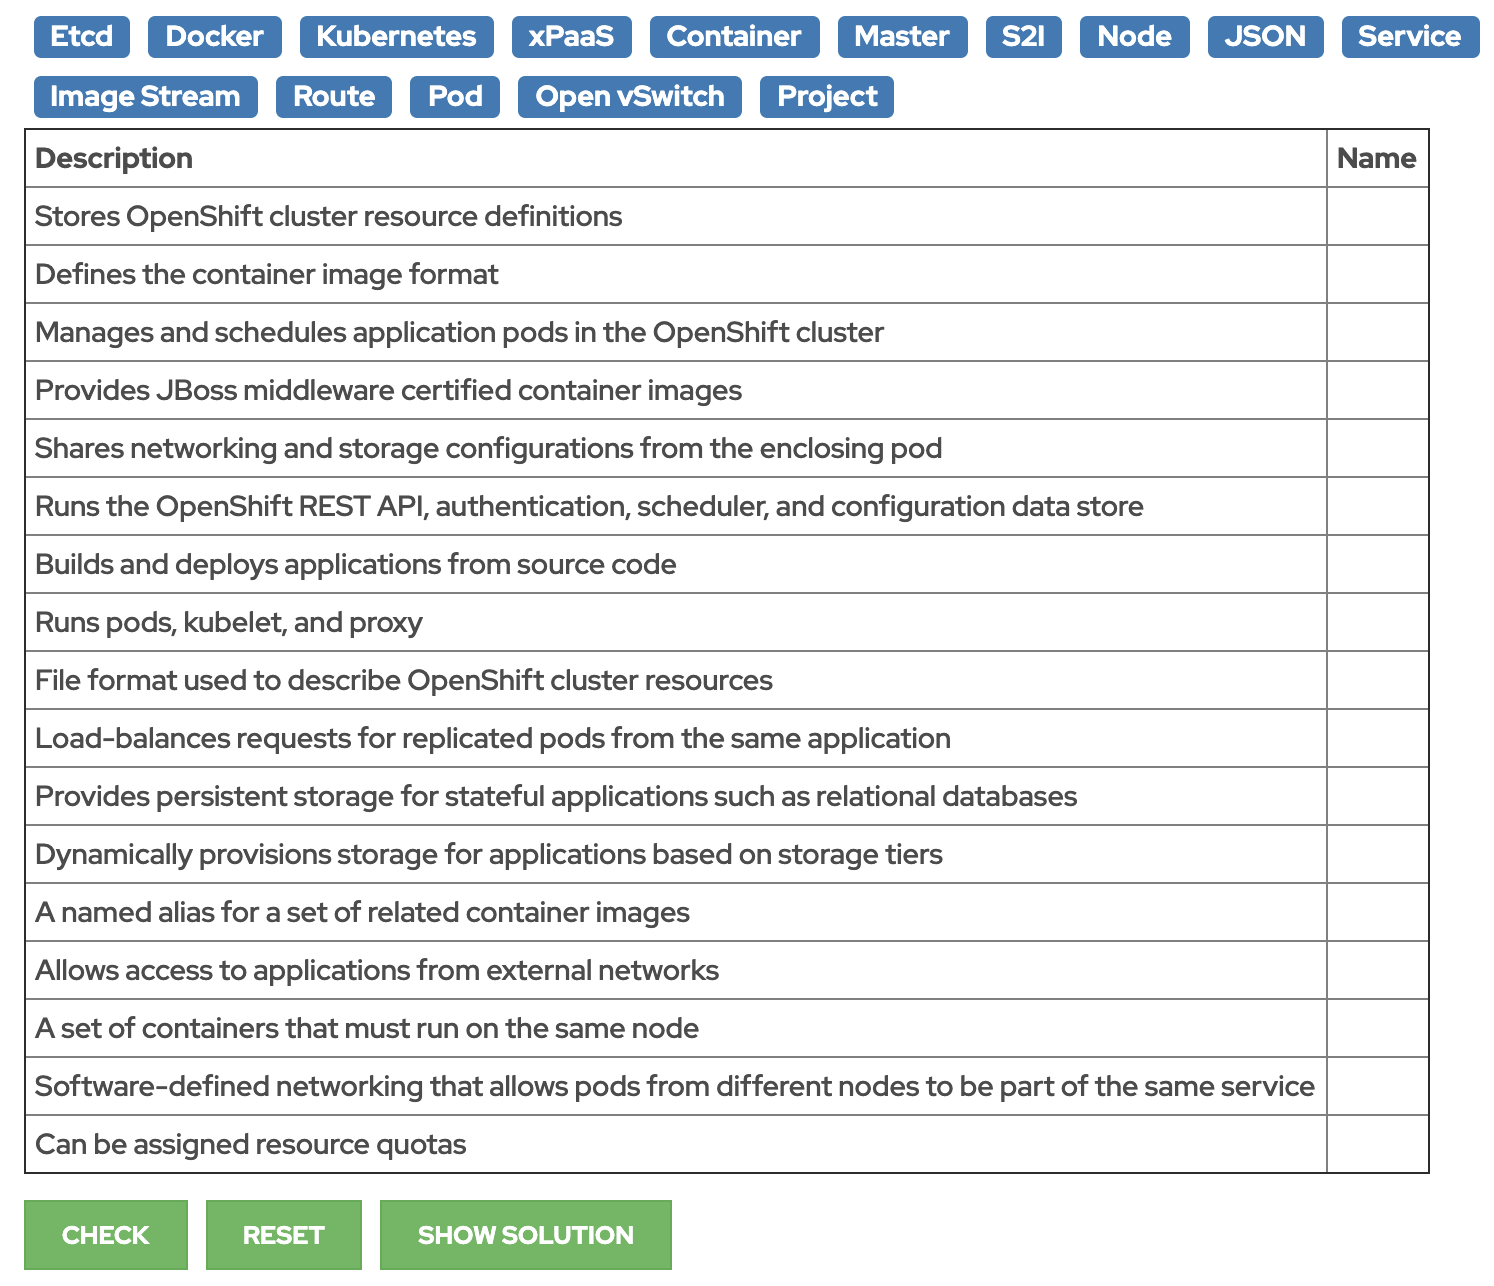Select the xPaaS label chip
The height and width of the screenshot is (1286, 1494).
coord(571,37)
